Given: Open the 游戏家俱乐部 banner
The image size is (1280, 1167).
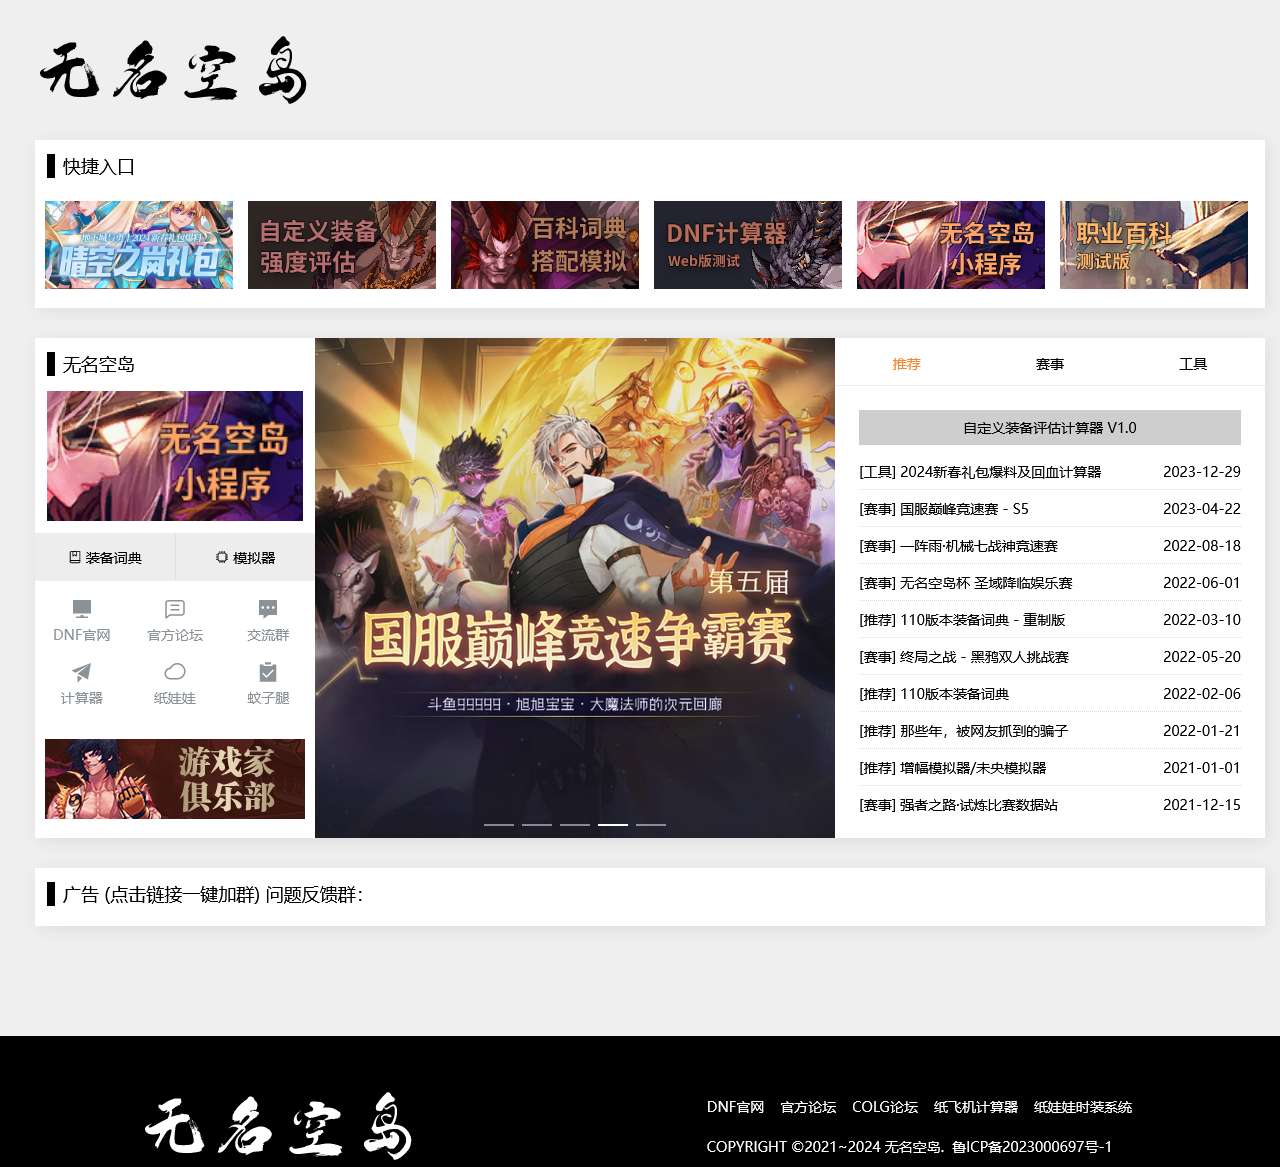Looking at the screenshot, I should [x=173, y=780].
